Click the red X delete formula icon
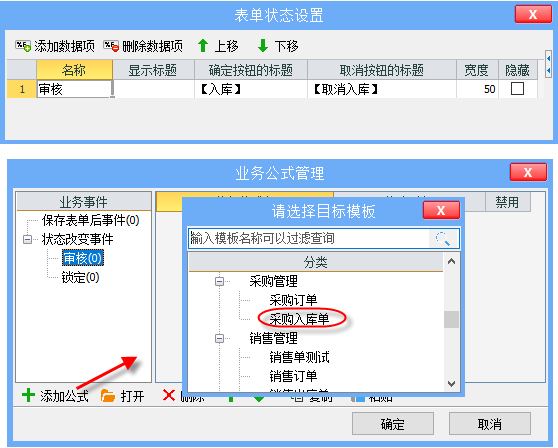The height and width of the screenshot is (448, 558). point(169,395)
